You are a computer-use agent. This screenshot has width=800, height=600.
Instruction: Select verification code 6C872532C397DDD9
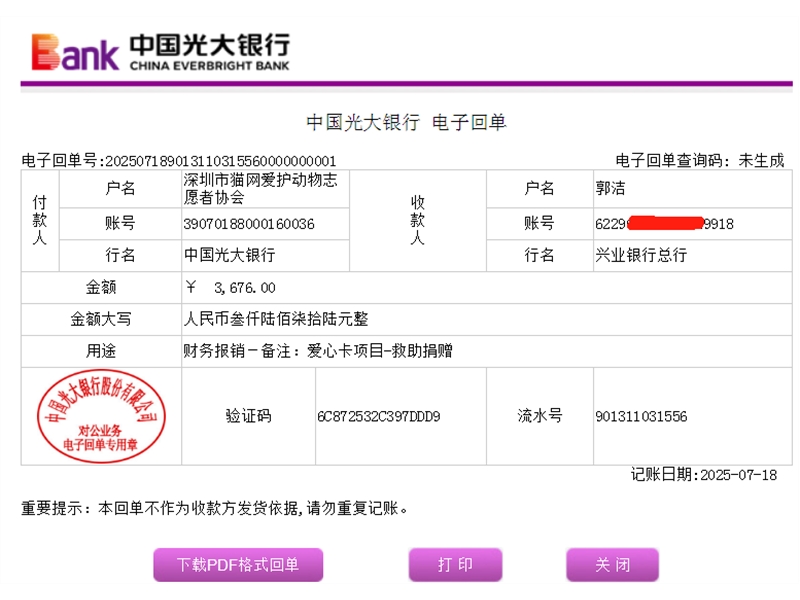tap(379, 417)
